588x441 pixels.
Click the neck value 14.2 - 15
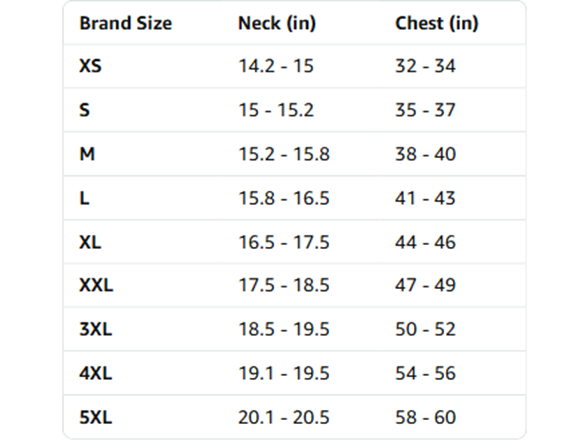[x=276, y=66]
